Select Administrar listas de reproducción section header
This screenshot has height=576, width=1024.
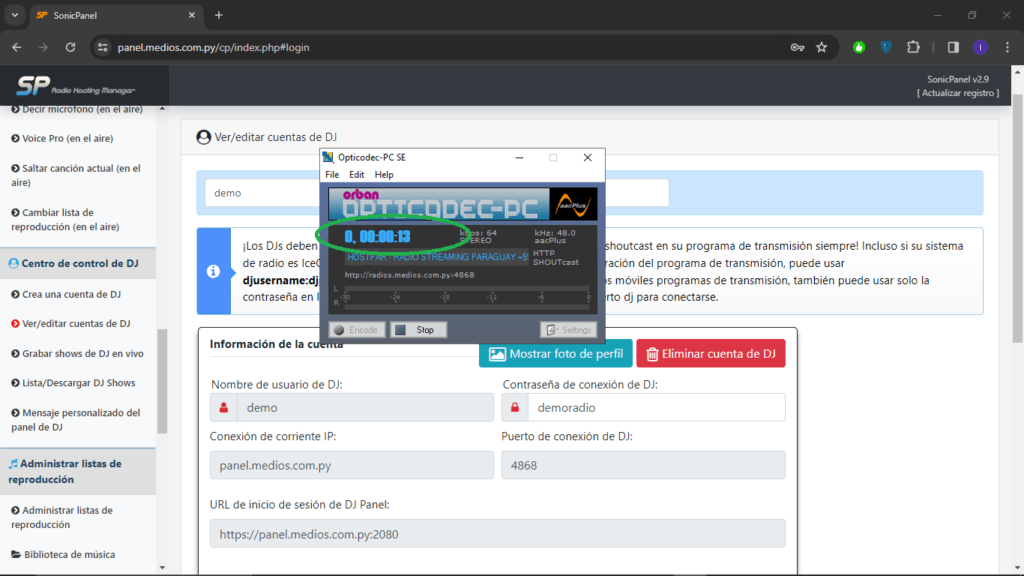tap(78, 472)
